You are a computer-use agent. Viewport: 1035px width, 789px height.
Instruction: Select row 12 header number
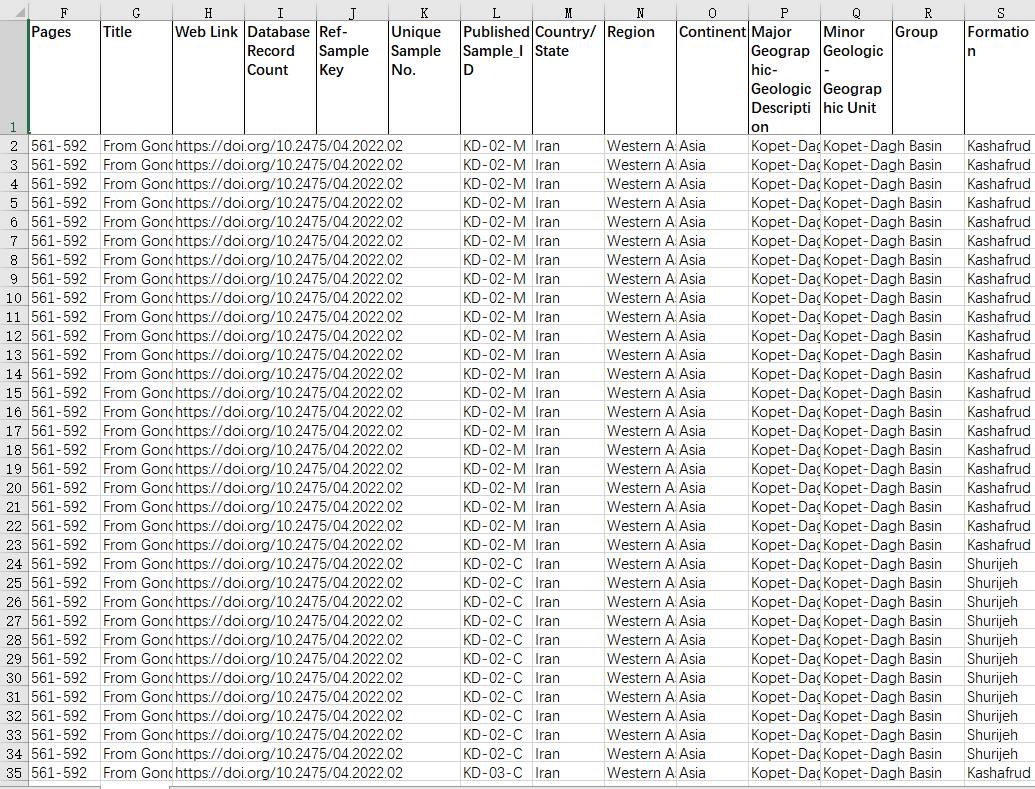coord(14,336)
